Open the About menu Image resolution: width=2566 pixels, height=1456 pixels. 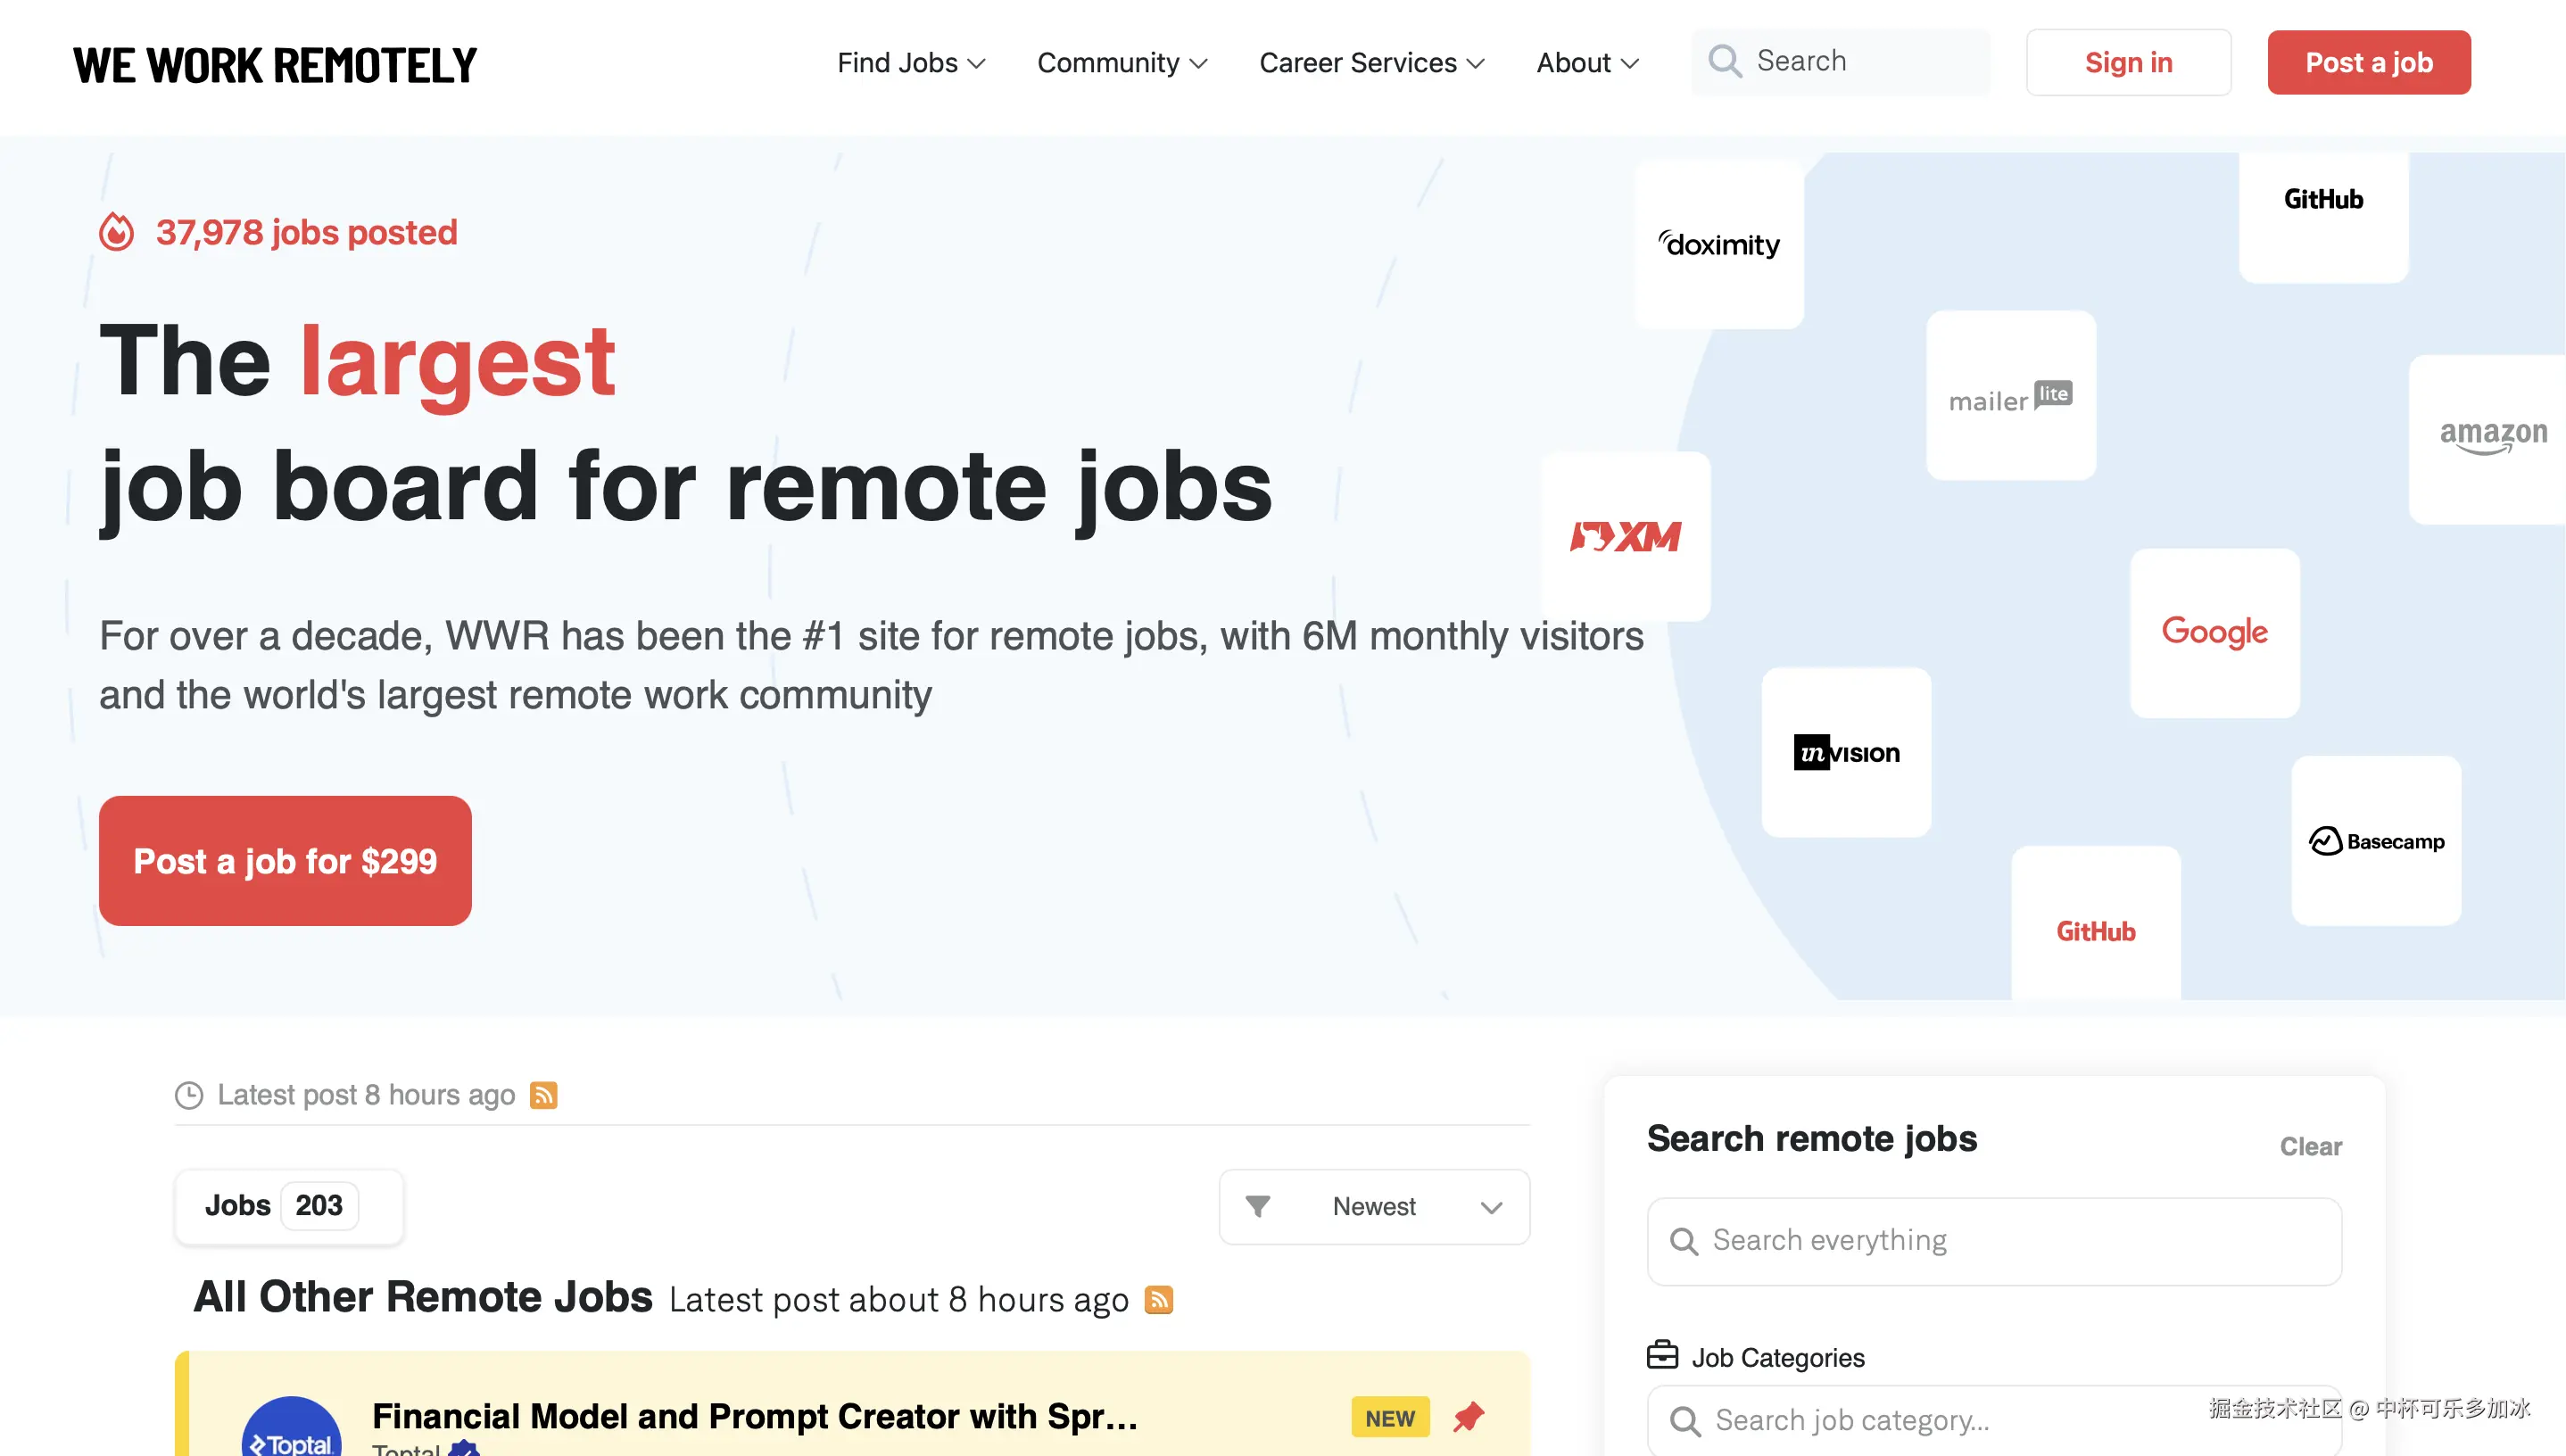[x=1587, y=63]
